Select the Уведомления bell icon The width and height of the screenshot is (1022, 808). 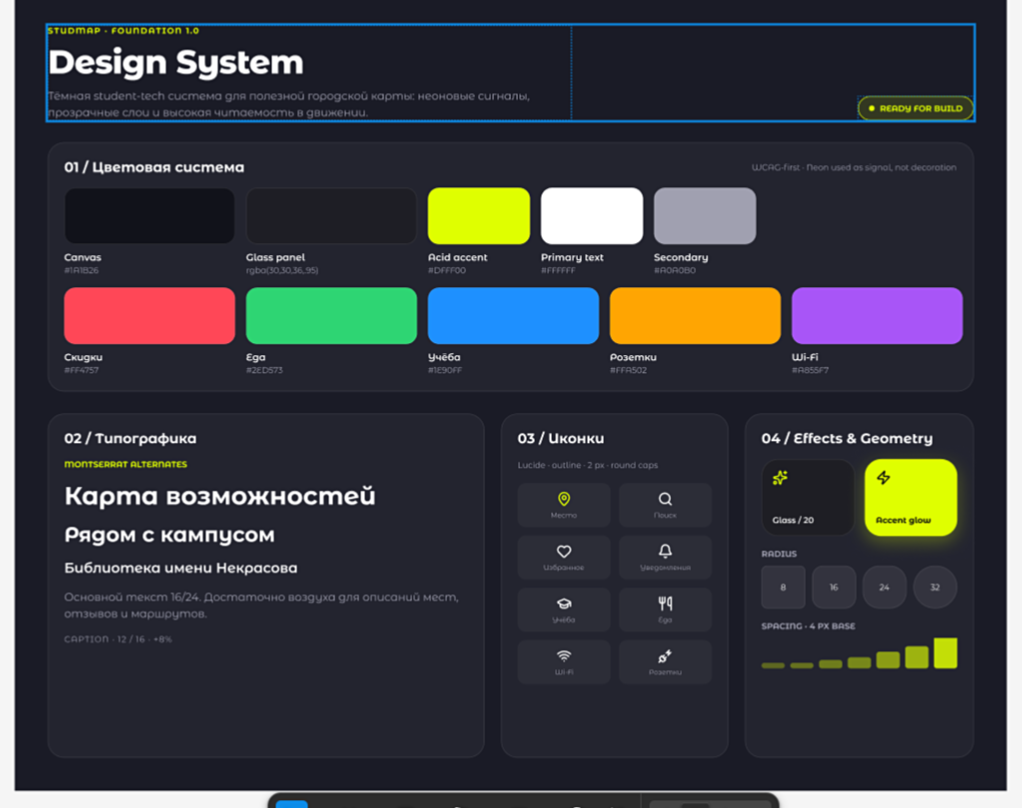coord(665,551)
